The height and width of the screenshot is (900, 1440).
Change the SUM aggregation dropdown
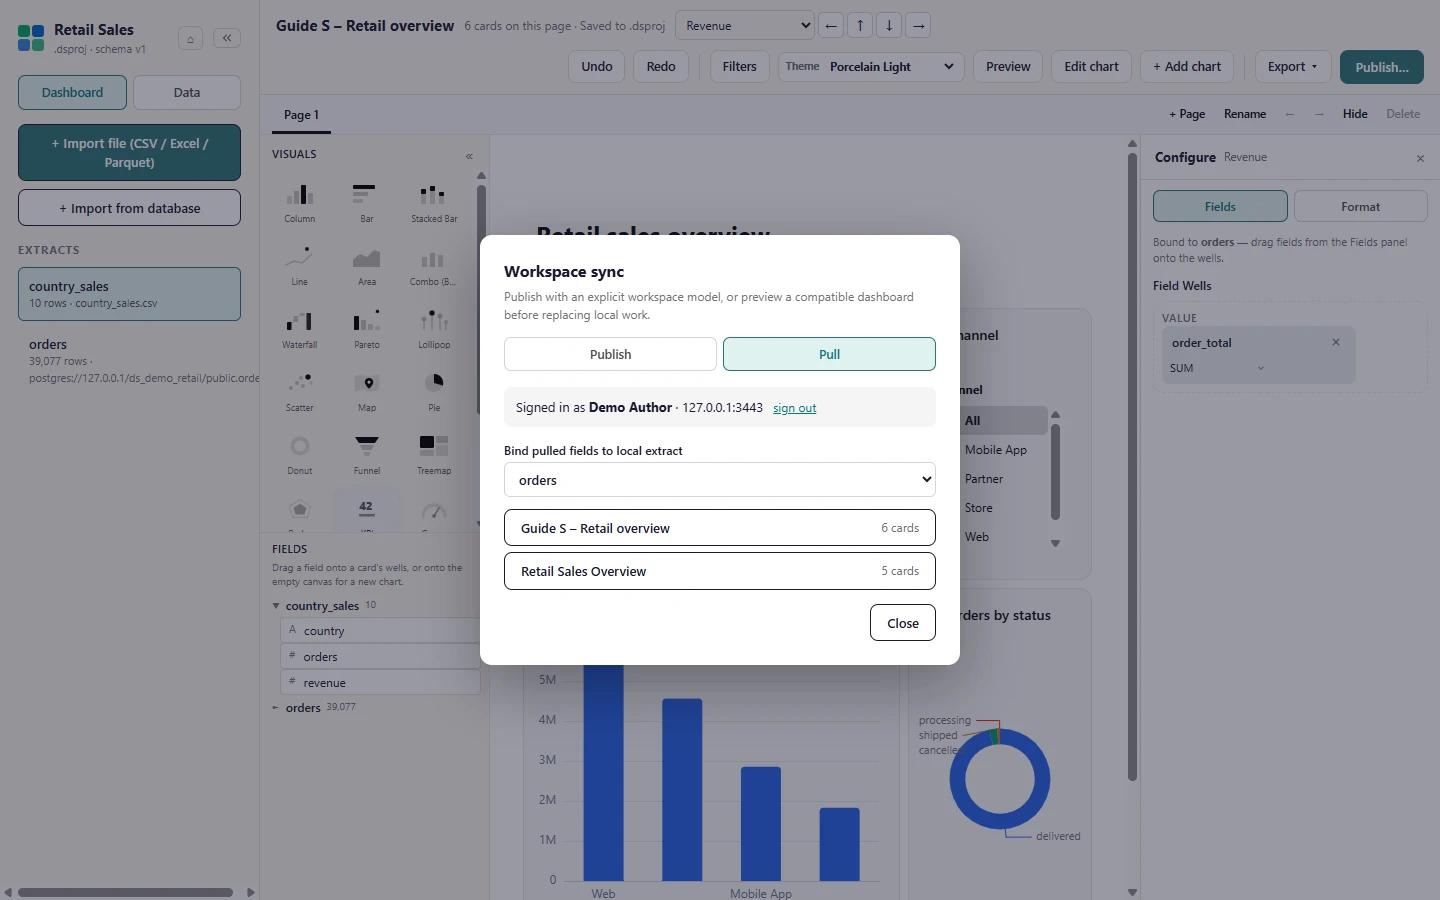point(1217,368)
